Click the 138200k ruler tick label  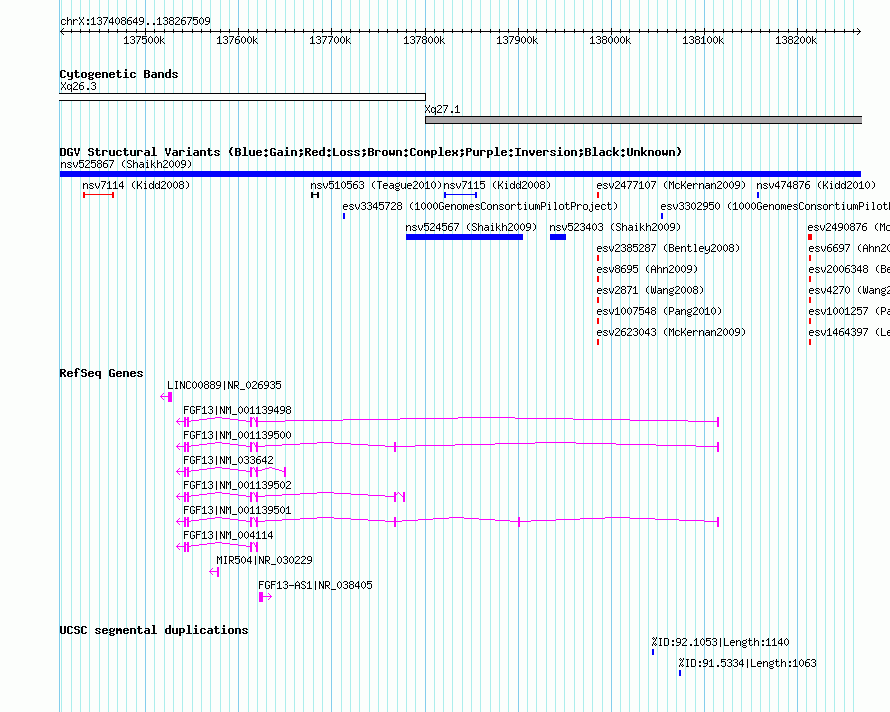pos(796,40)
